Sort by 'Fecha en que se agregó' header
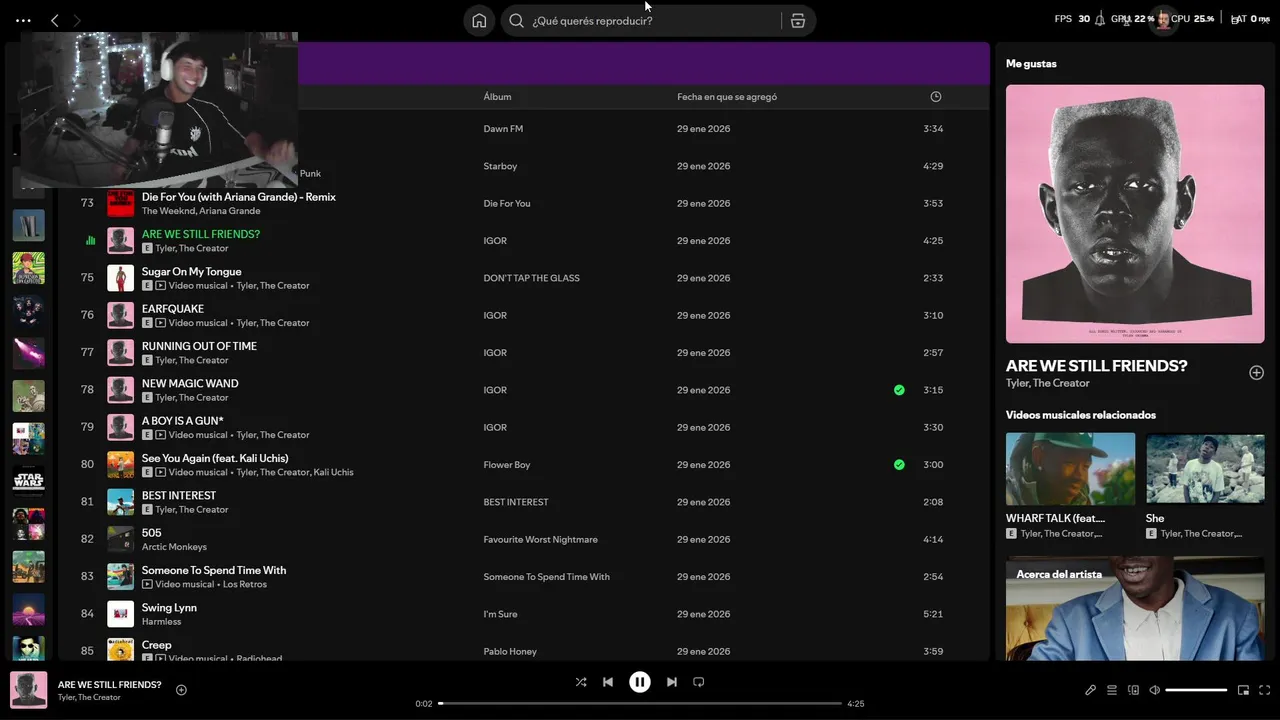Screen dimensions: 1280x720 (x=727, y=97)
